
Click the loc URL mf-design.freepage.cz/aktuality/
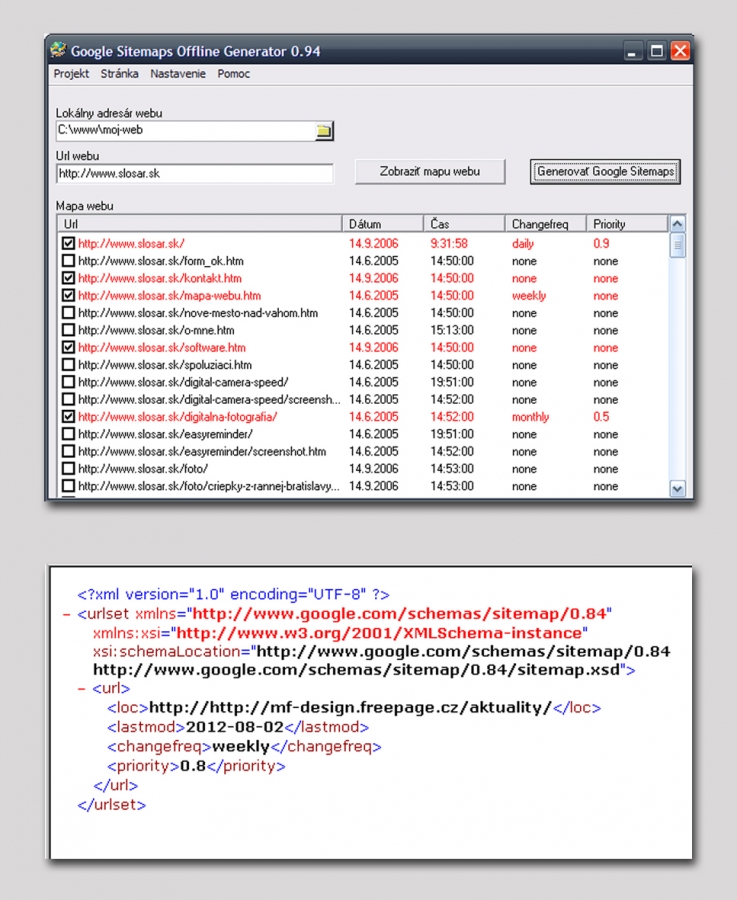point(350,708)
